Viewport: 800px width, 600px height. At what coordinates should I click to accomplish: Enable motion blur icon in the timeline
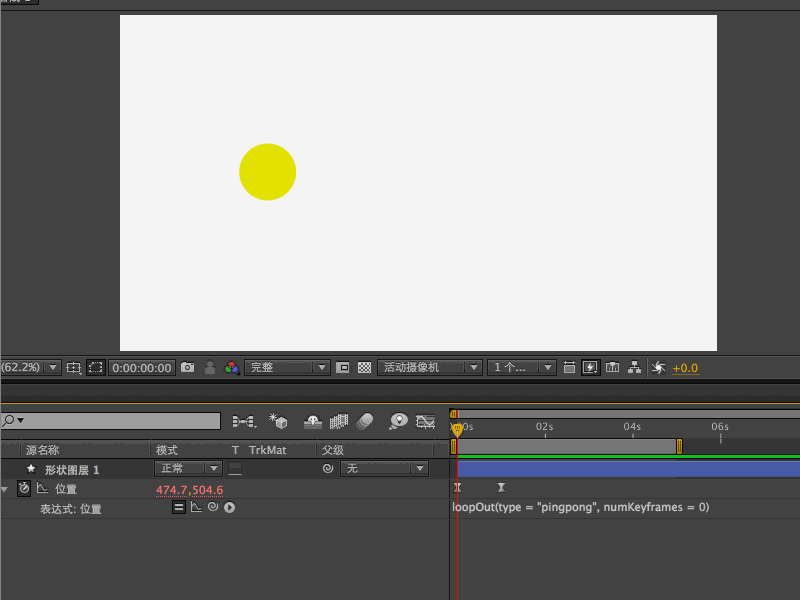point(365,421)
